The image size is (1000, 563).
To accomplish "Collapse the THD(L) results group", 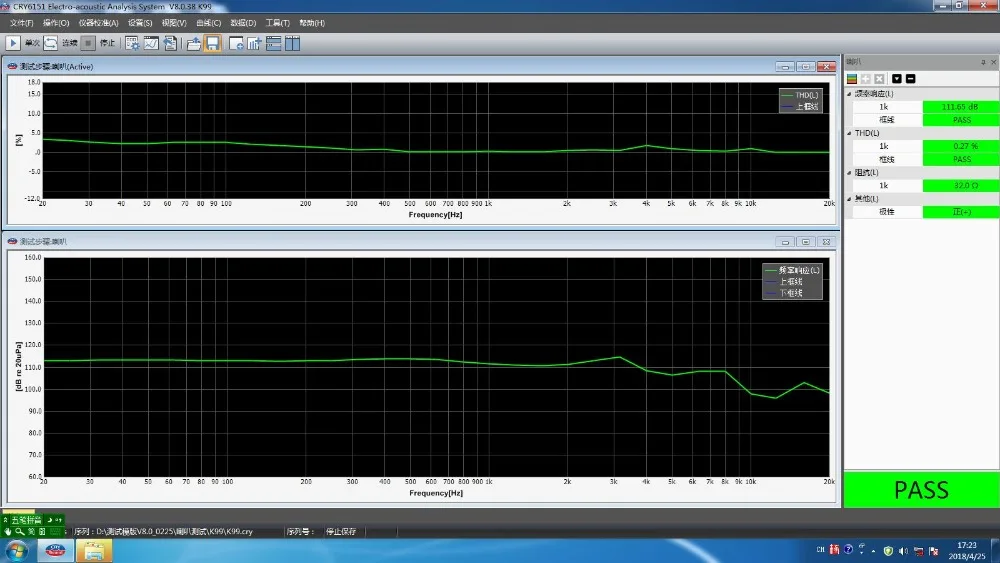I will click(x=849, y=133).
